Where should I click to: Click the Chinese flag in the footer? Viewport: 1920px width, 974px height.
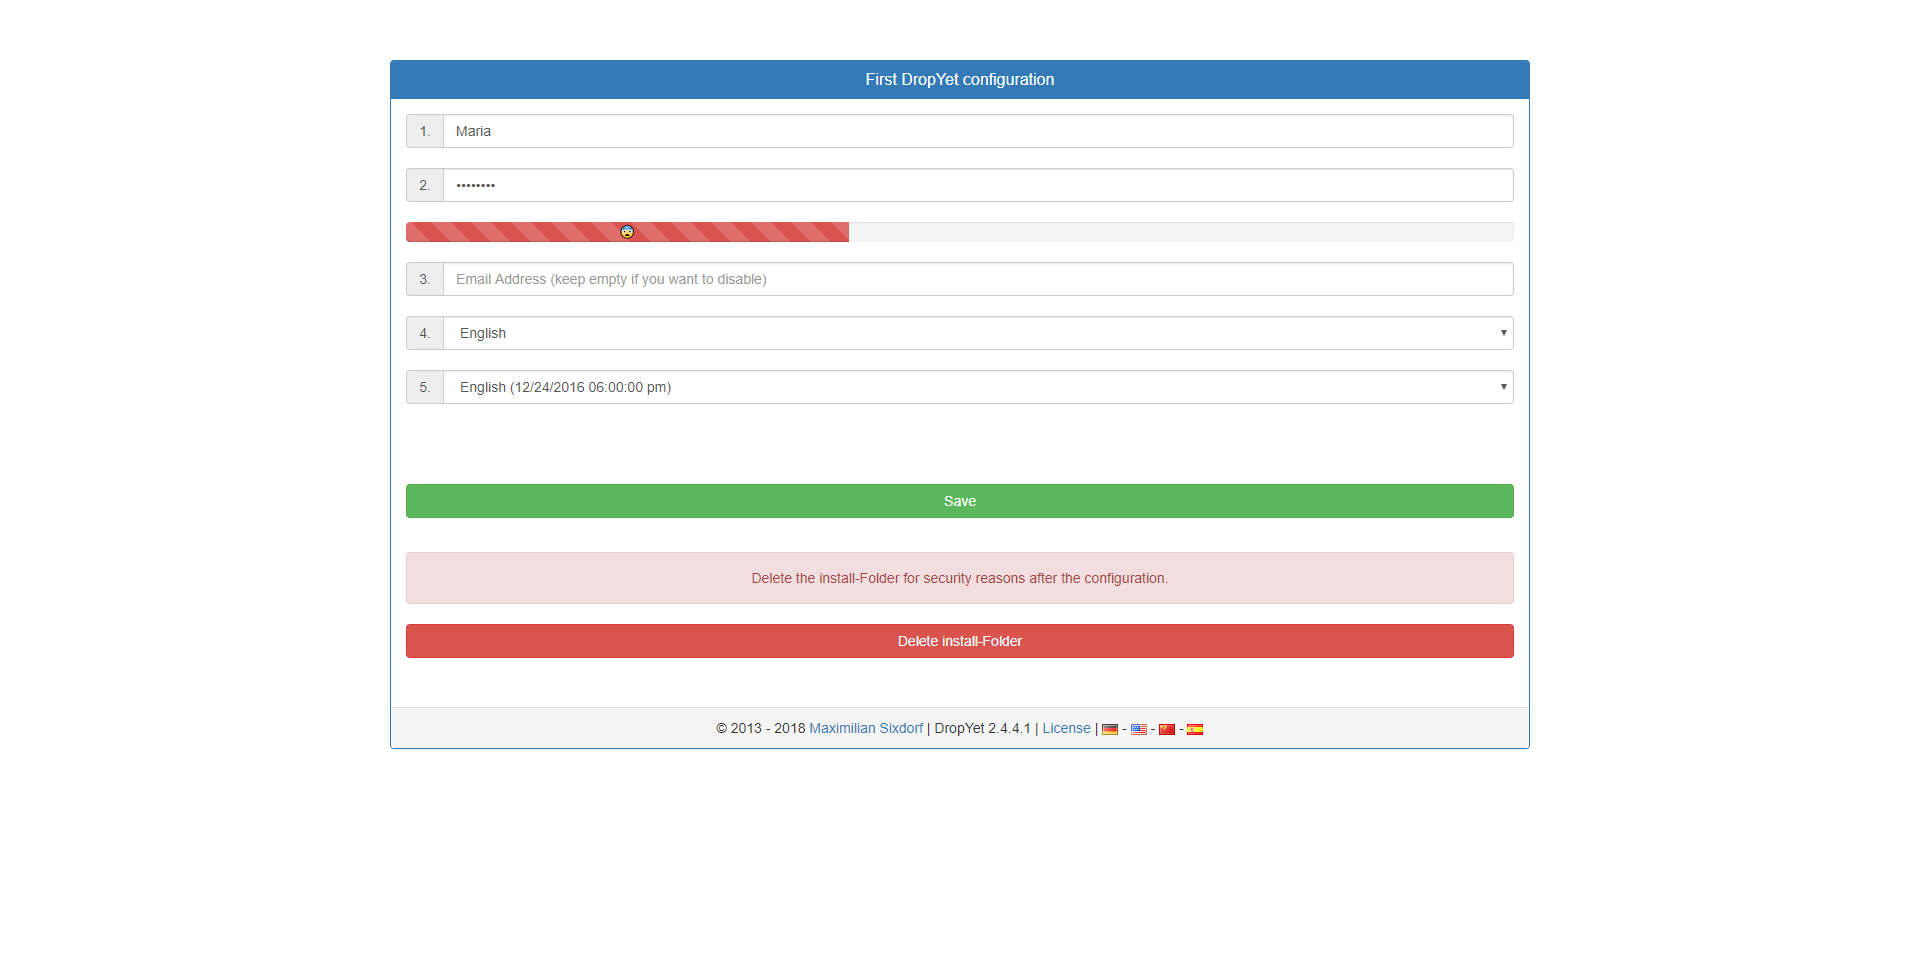(x=1167, y=729)
